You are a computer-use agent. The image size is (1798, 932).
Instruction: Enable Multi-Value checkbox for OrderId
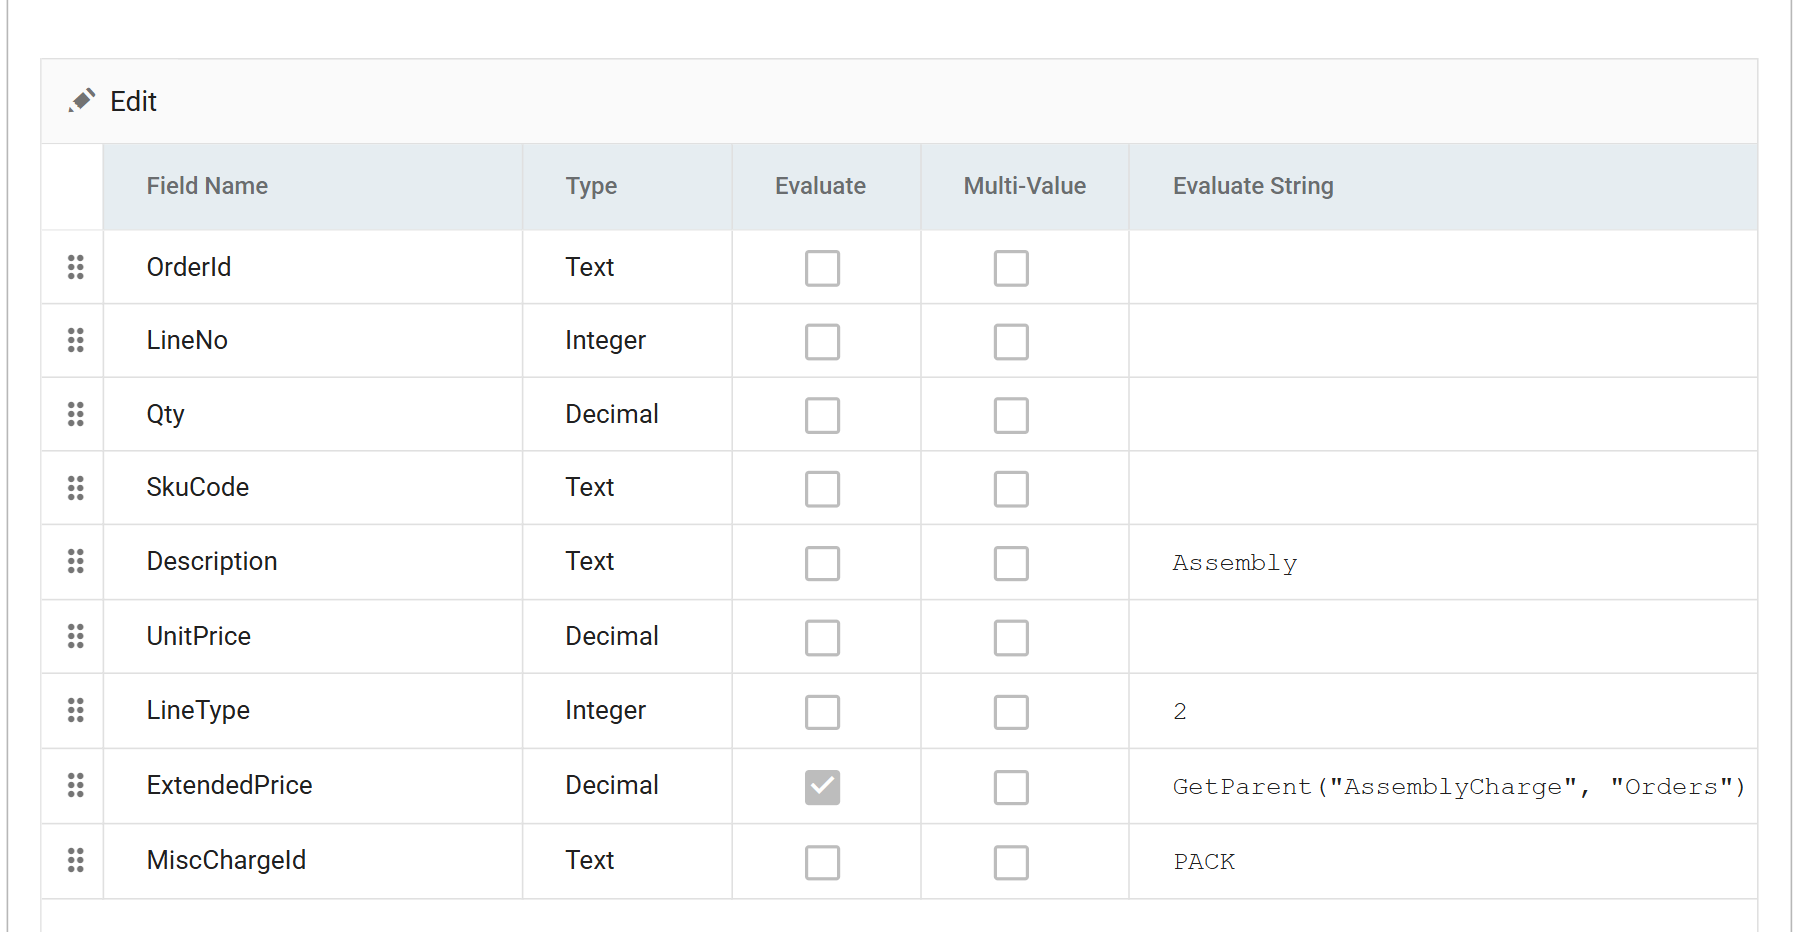(x=1011, y=268)
